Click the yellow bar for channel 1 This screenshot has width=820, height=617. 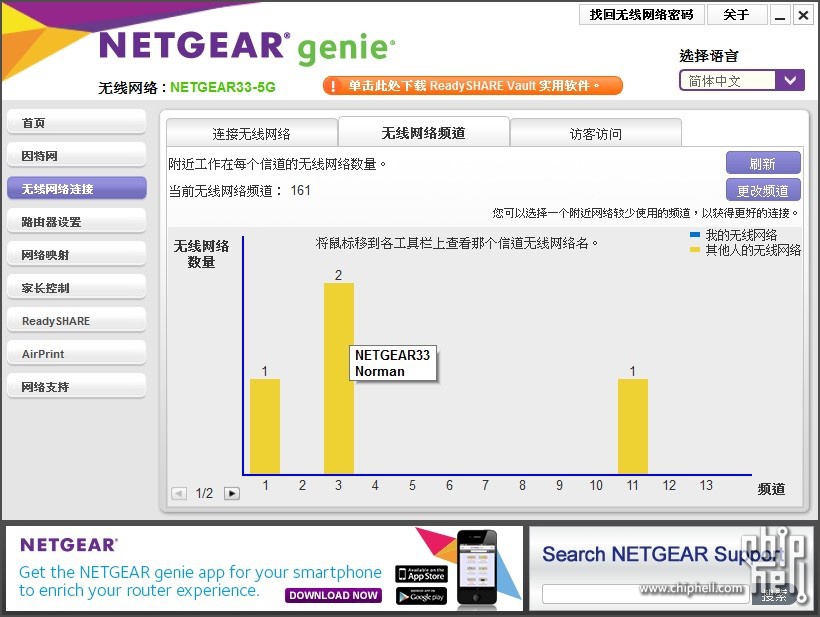[x=265, y=426]
